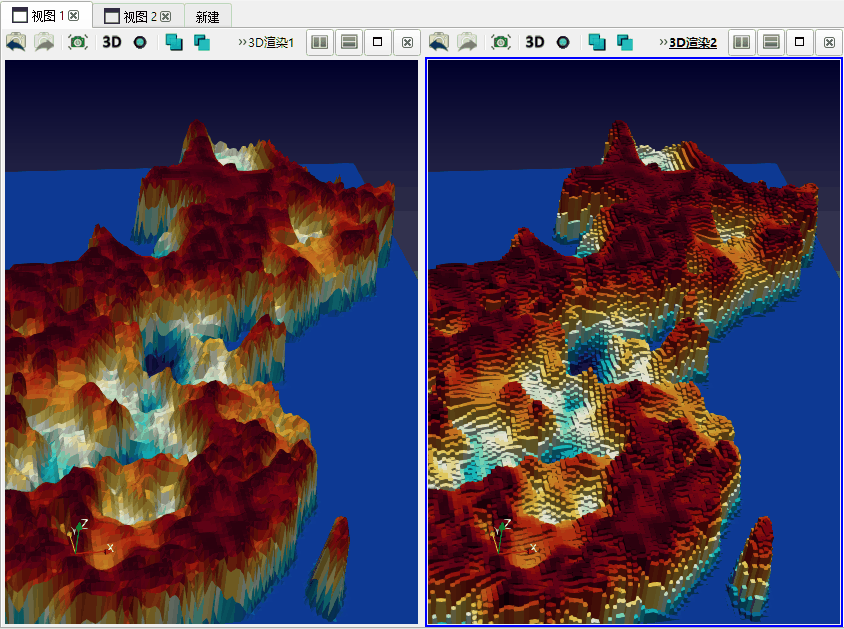Open the 新建 tab
The image size is (844, 629).
click(x=208, y=17)
